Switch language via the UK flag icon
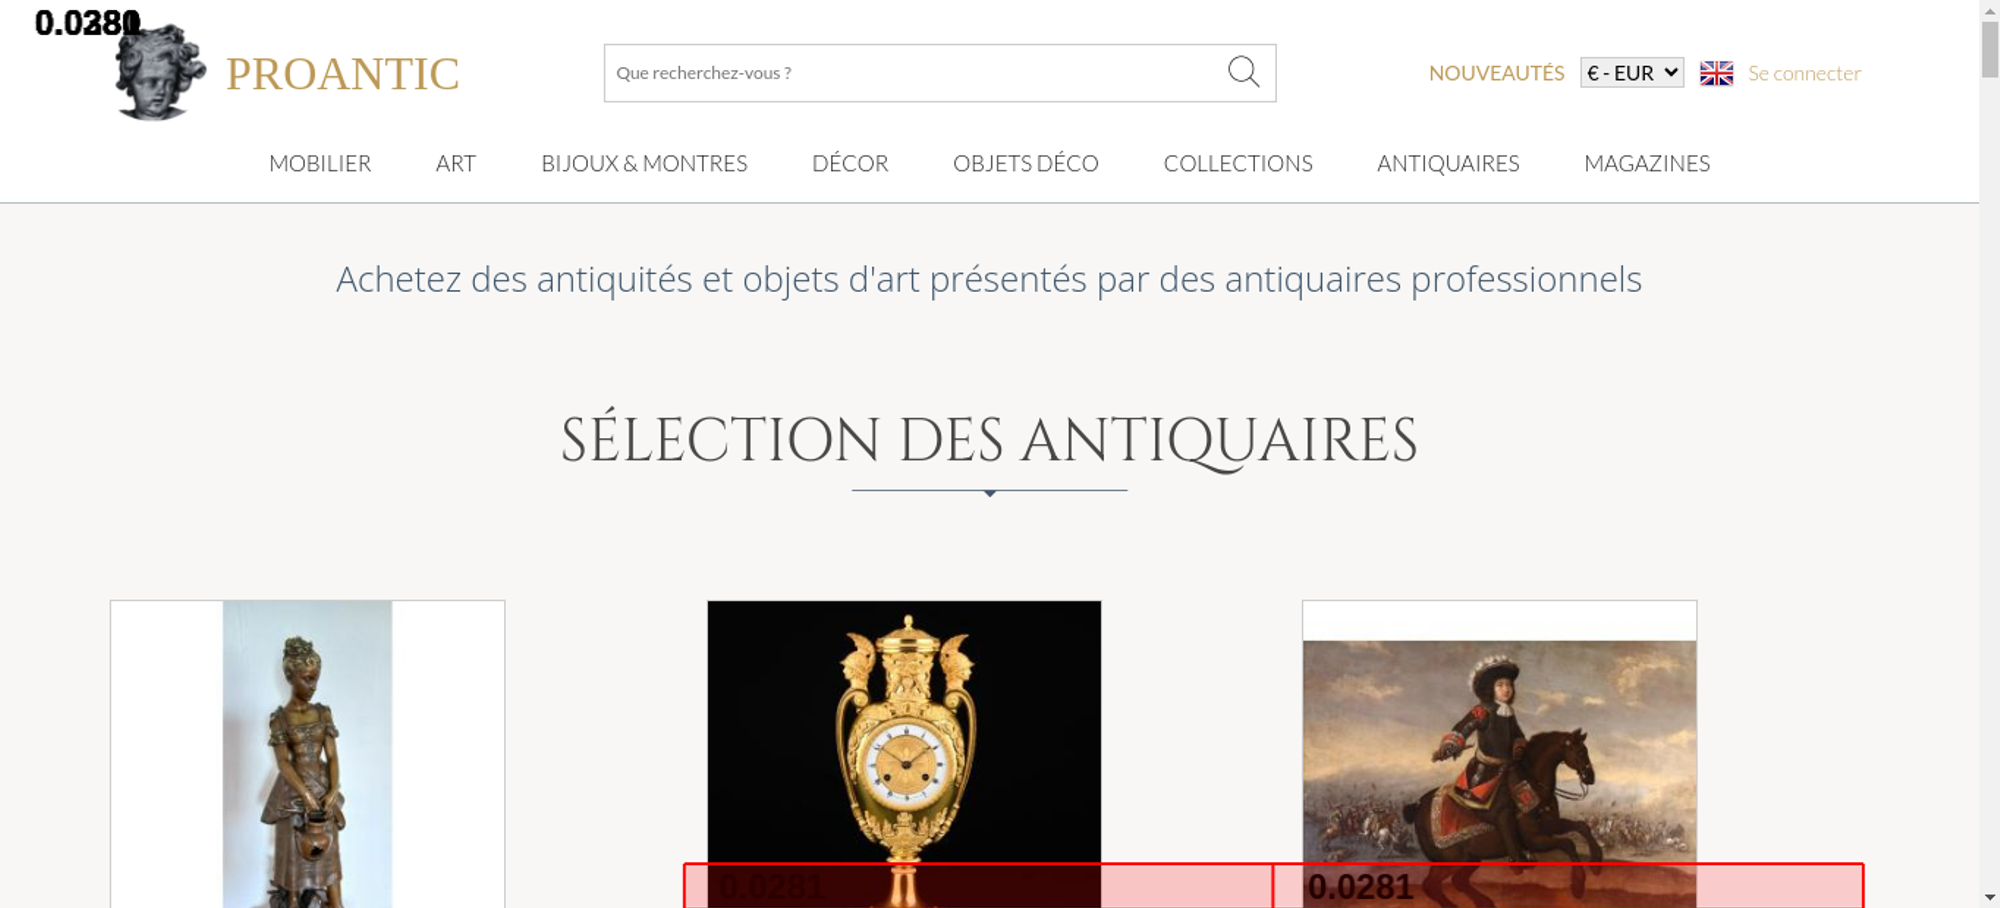Viewport: 2000px width, 908px height. [1716, 73]
